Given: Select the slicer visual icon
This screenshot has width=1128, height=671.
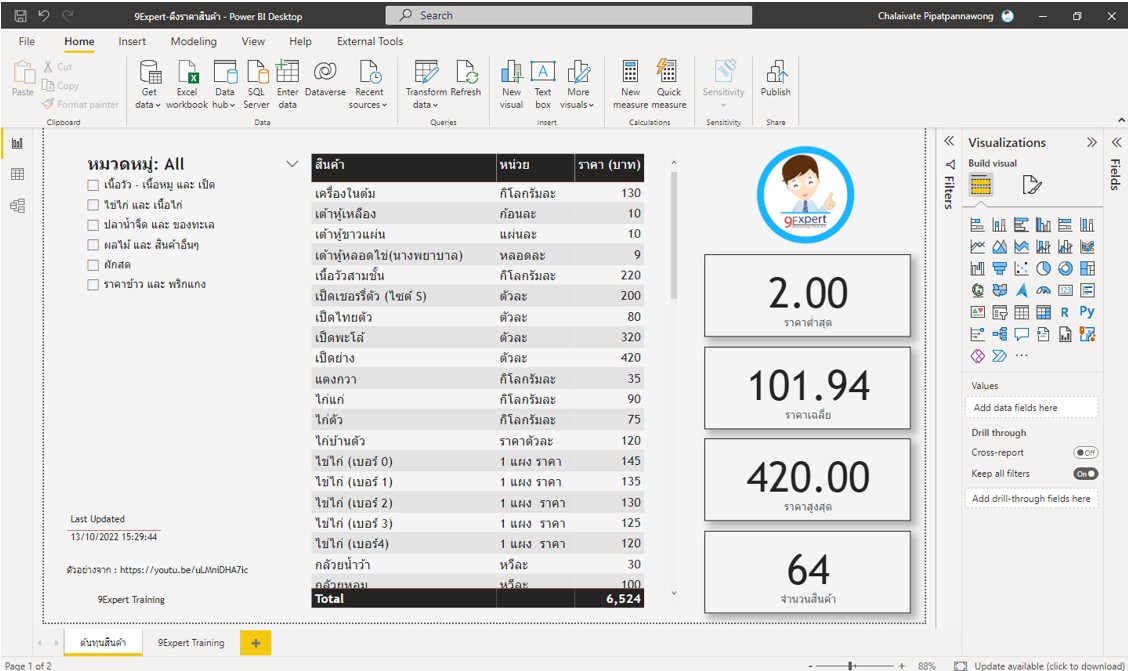Looking at the screenshot, I should point(1002,312).
